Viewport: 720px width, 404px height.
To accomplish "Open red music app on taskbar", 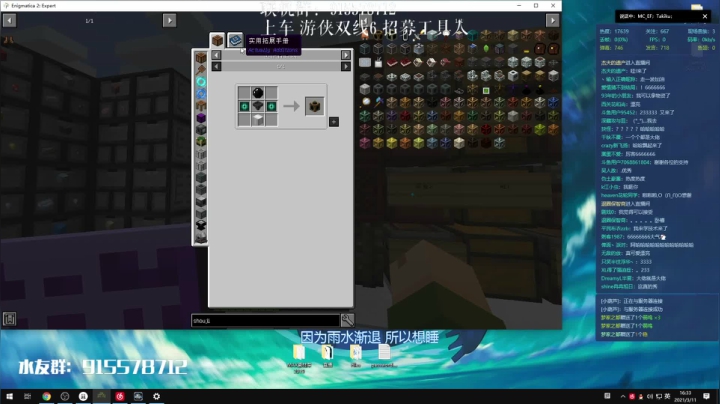I will click(120, 396).
